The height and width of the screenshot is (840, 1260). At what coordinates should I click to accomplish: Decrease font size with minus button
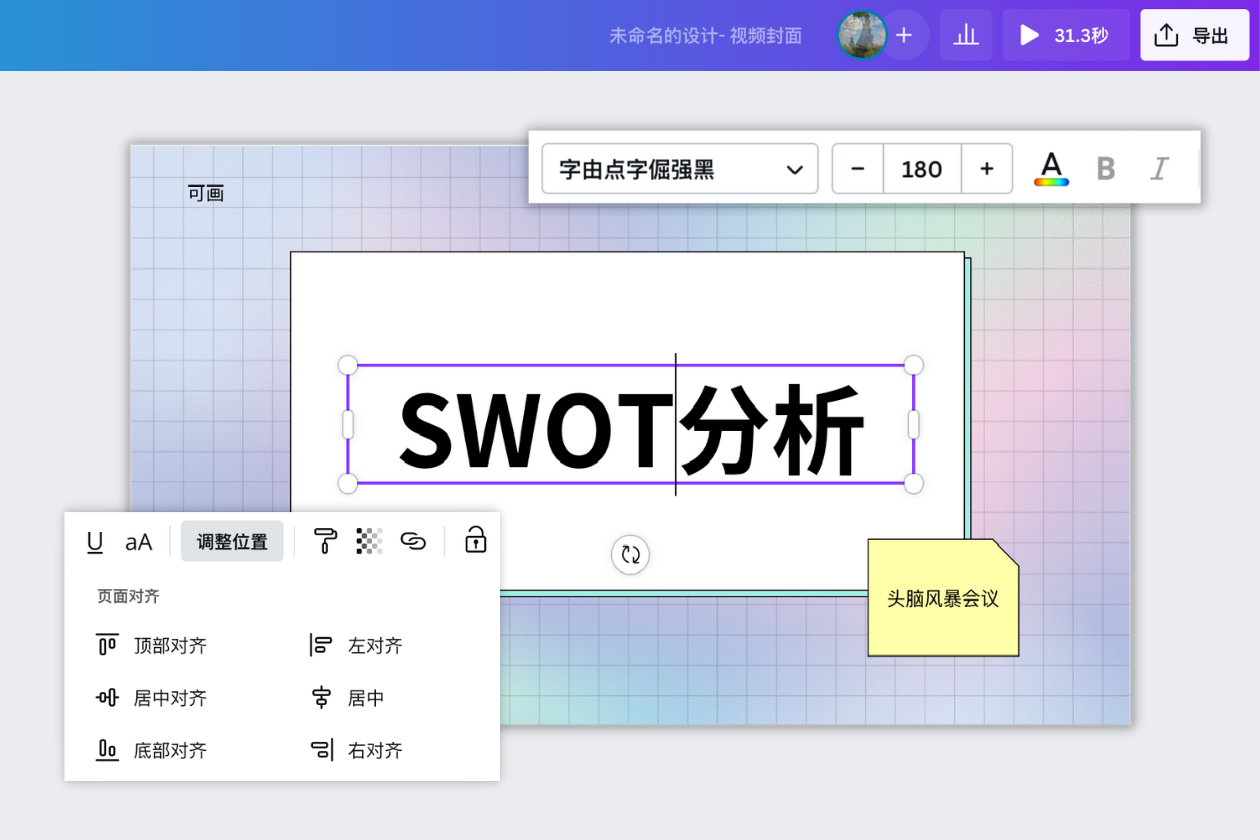(x=858, y=169)
